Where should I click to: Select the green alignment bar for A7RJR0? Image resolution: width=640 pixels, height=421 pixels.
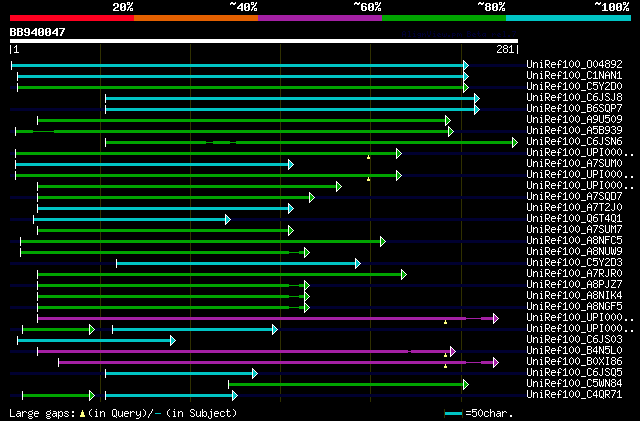click(x=222, y=275)
